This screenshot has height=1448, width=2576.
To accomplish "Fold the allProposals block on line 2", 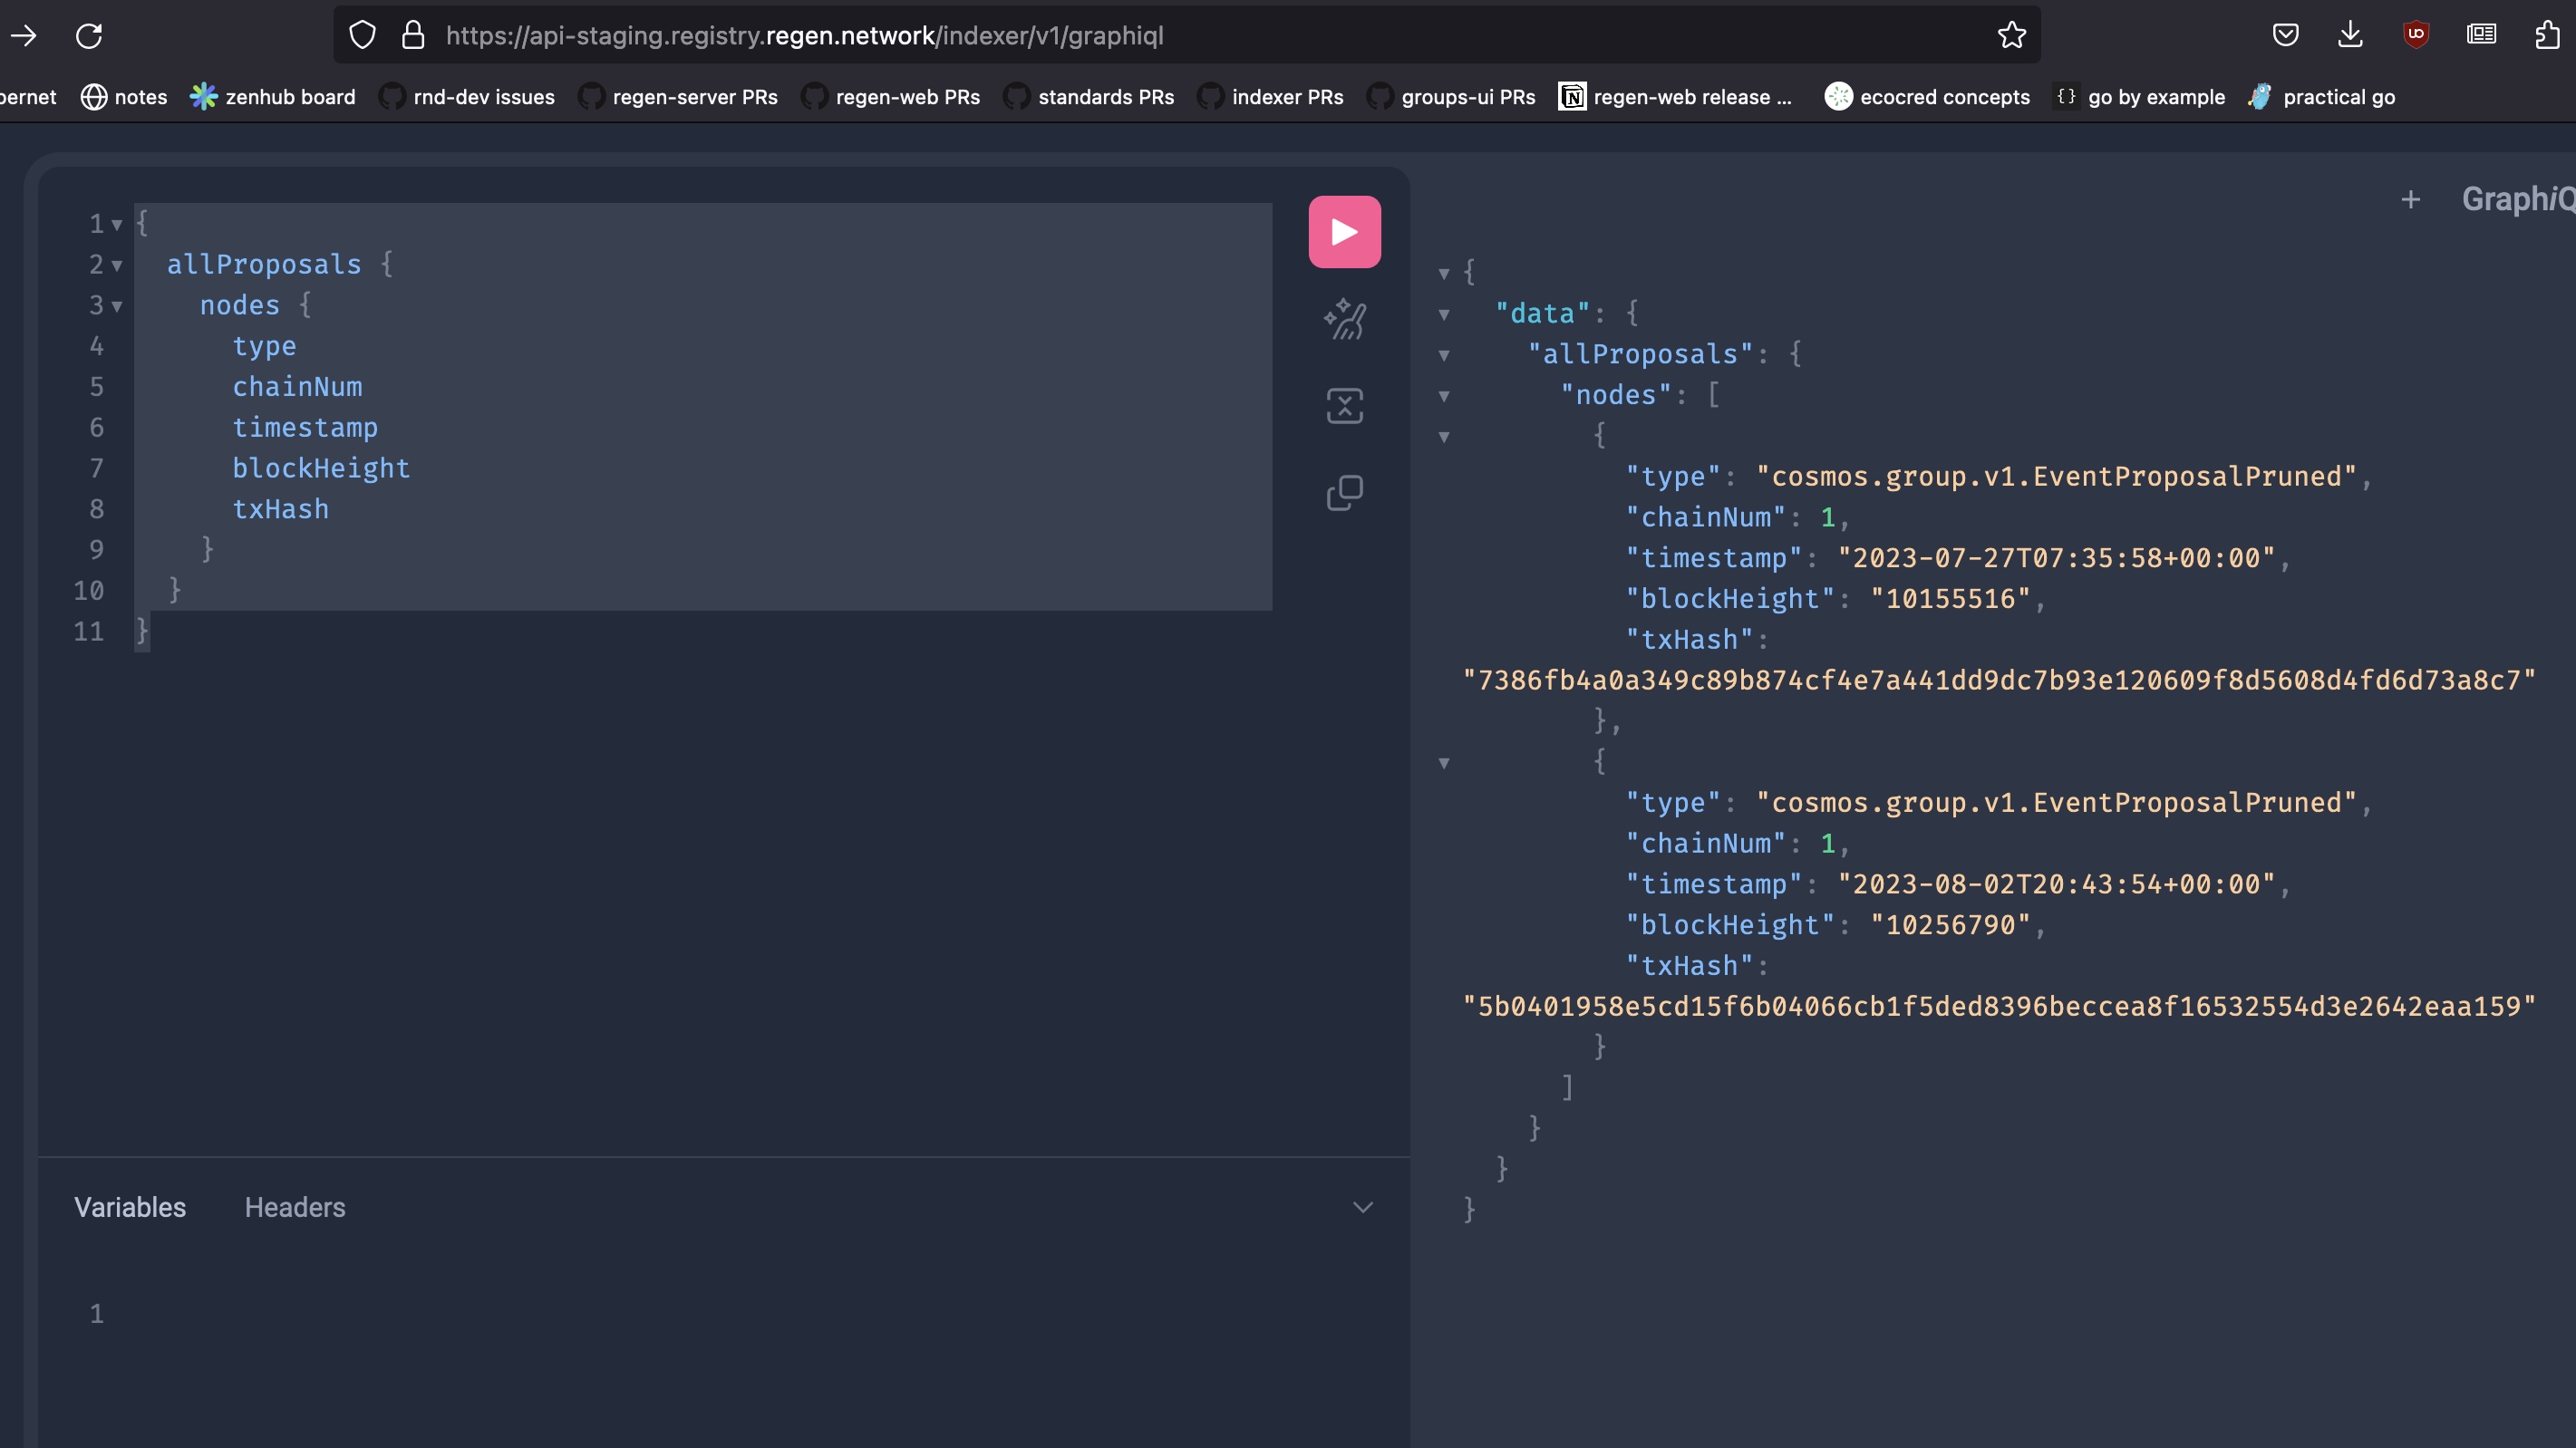I will (x=117, y=266).
